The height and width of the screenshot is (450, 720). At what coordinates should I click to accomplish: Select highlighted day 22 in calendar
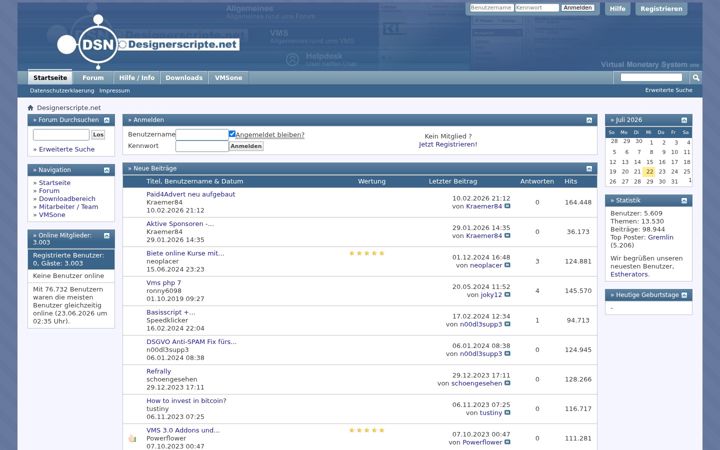point(649,172)
